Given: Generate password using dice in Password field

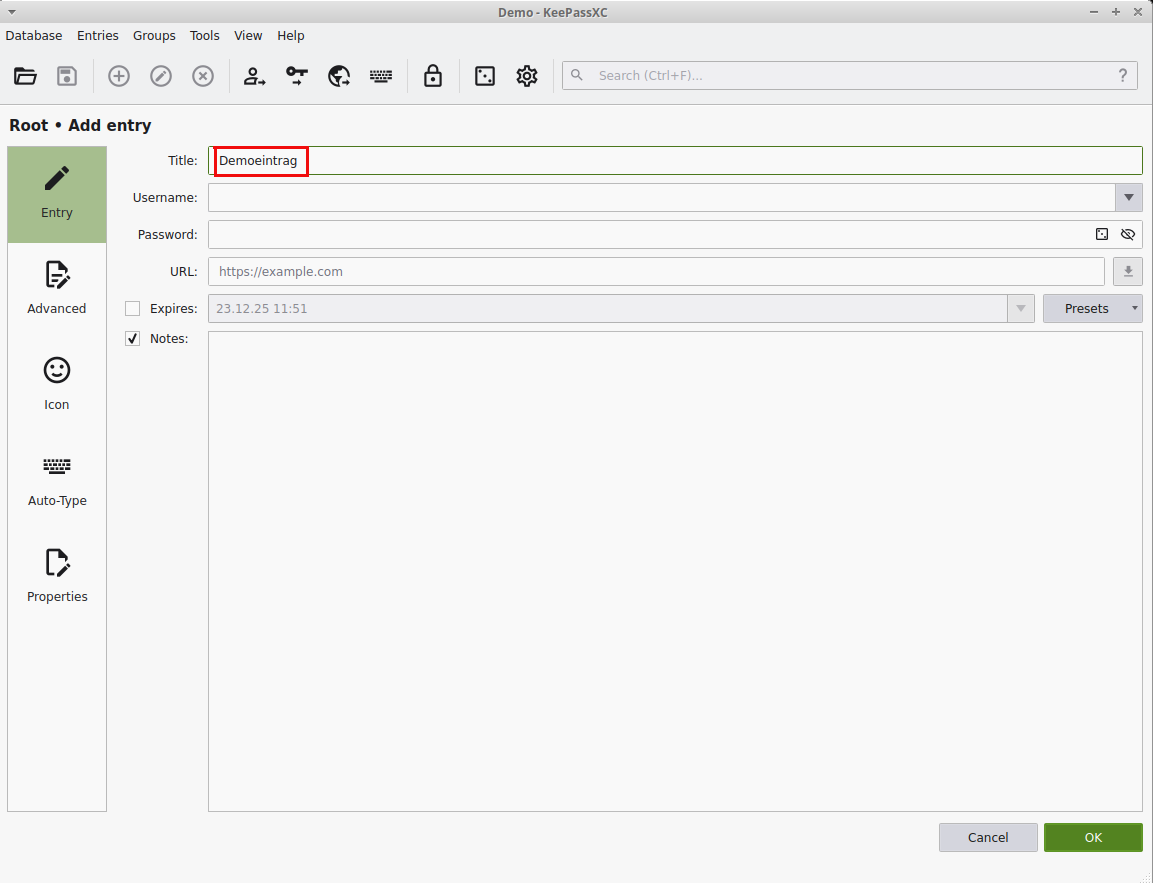Looking at the screenshot, I should 1102,234.
